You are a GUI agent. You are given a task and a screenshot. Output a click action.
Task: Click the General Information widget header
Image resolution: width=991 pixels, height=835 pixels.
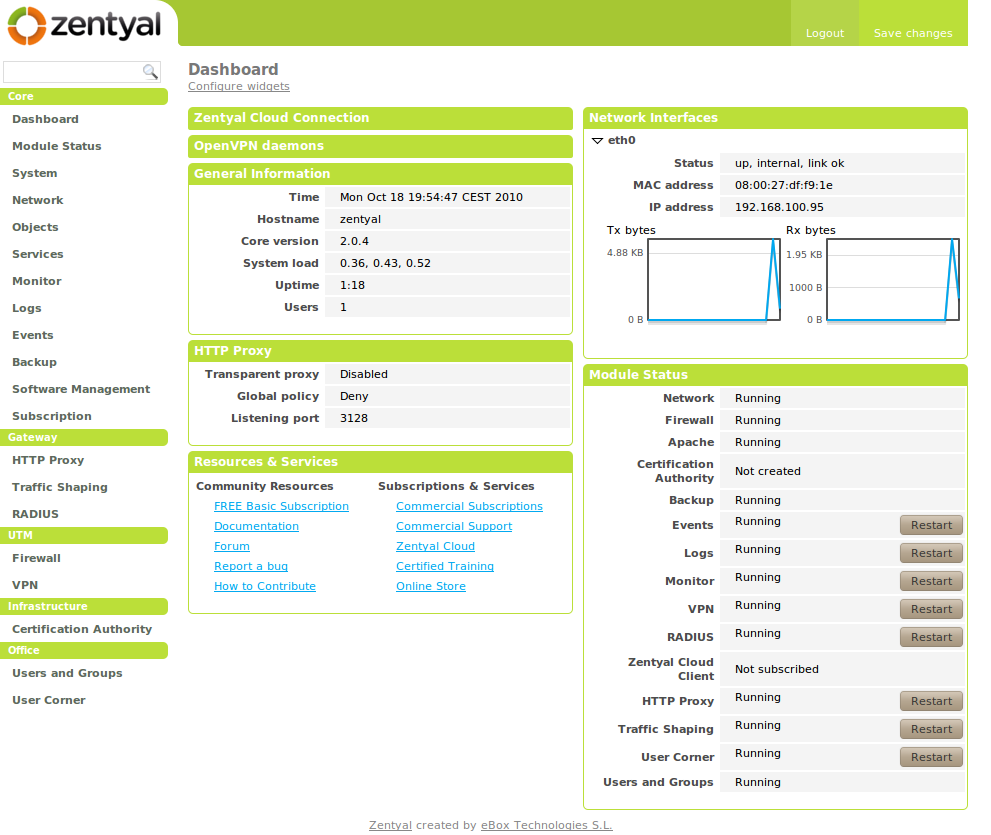coord(380,174)
